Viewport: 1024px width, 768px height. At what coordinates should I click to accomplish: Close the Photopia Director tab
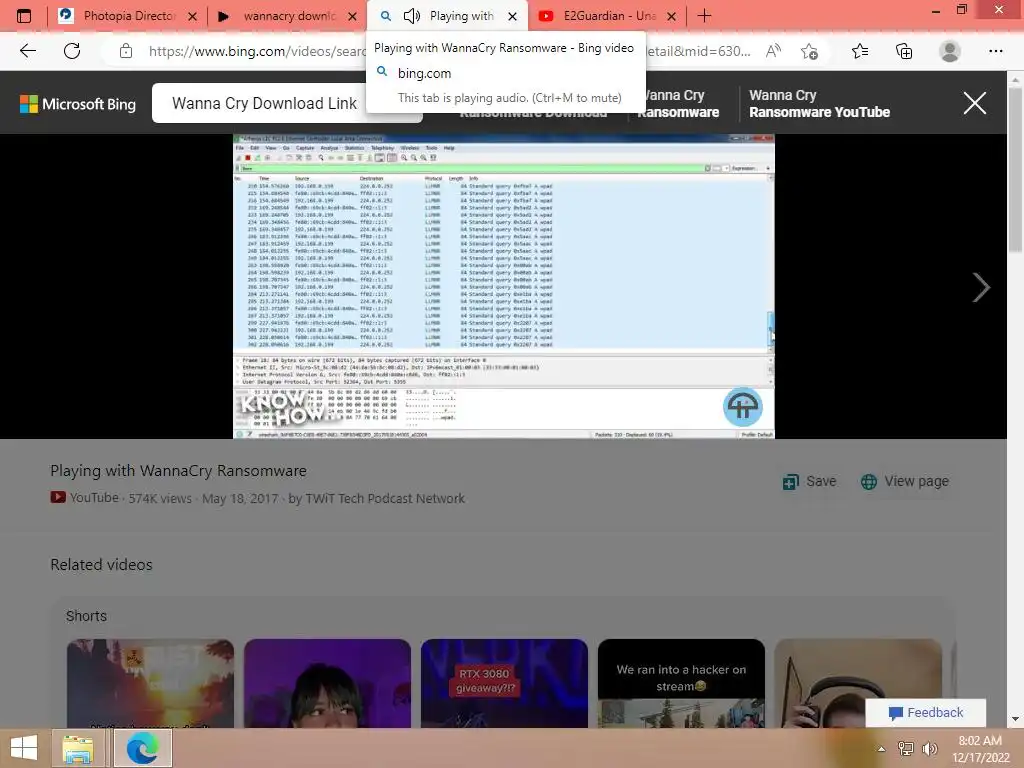click(x=192, y=16)
